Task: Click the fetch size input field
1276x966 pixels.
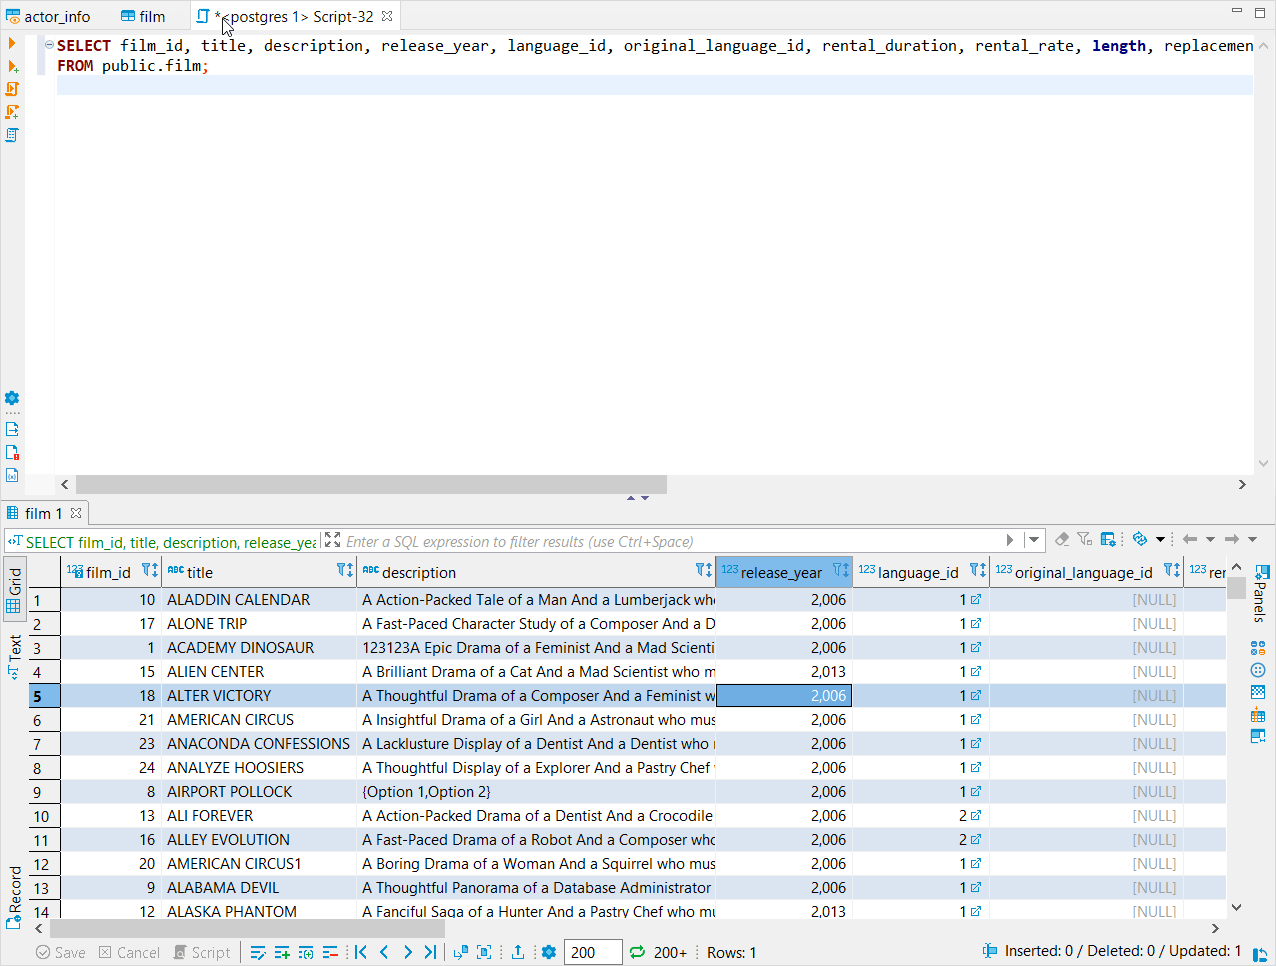Action: pyautogui.click(x=592, y=951)
